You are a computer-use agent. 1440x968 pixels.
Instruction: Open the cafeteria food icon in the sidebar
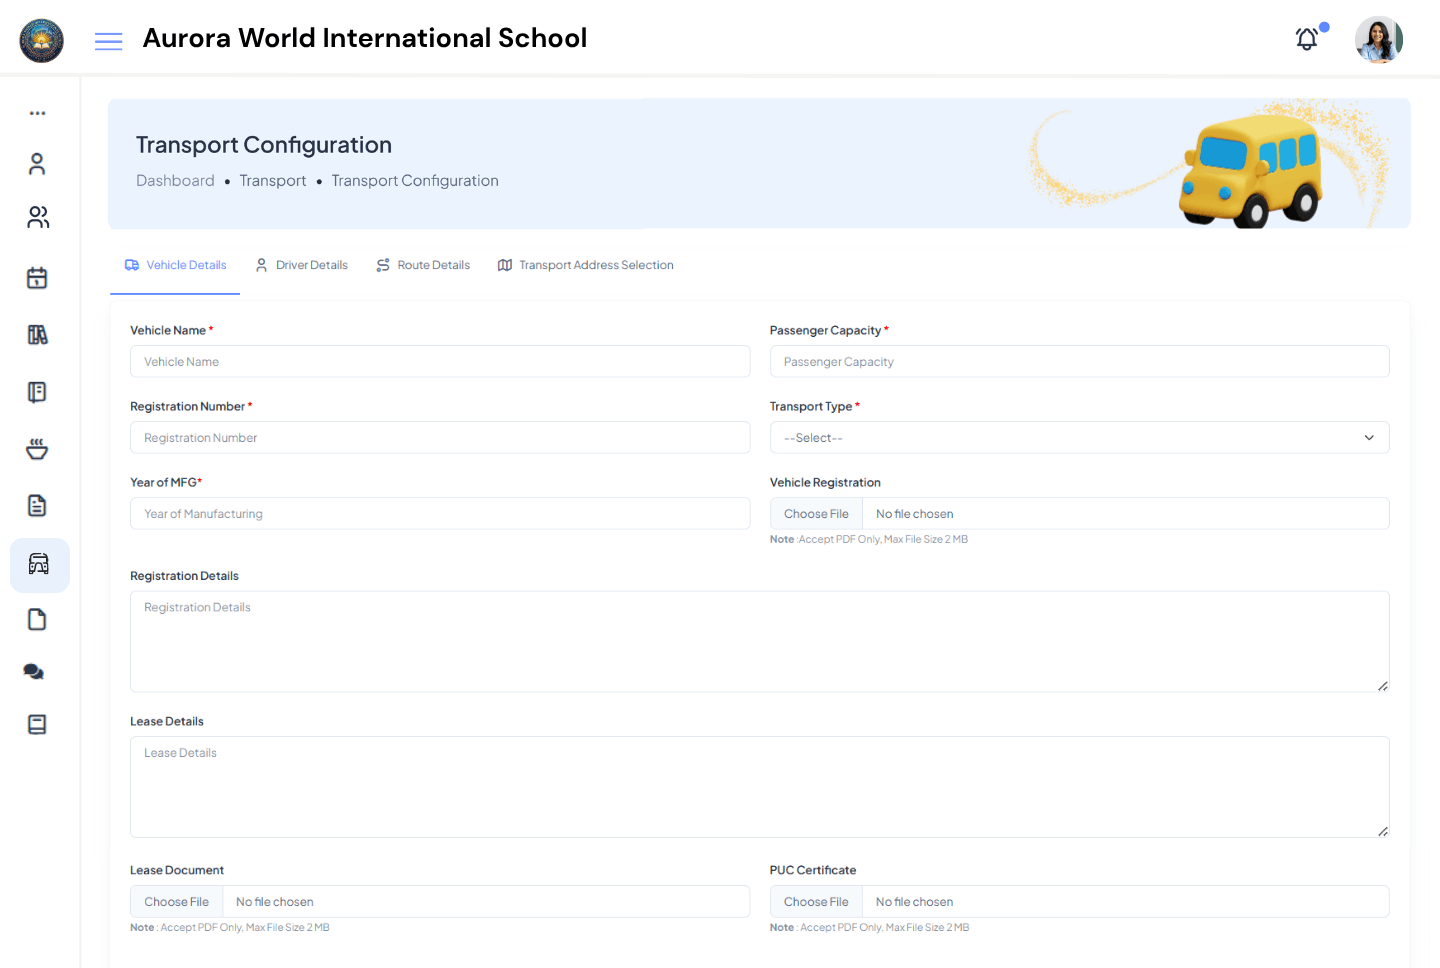click(x=37, y=448)
